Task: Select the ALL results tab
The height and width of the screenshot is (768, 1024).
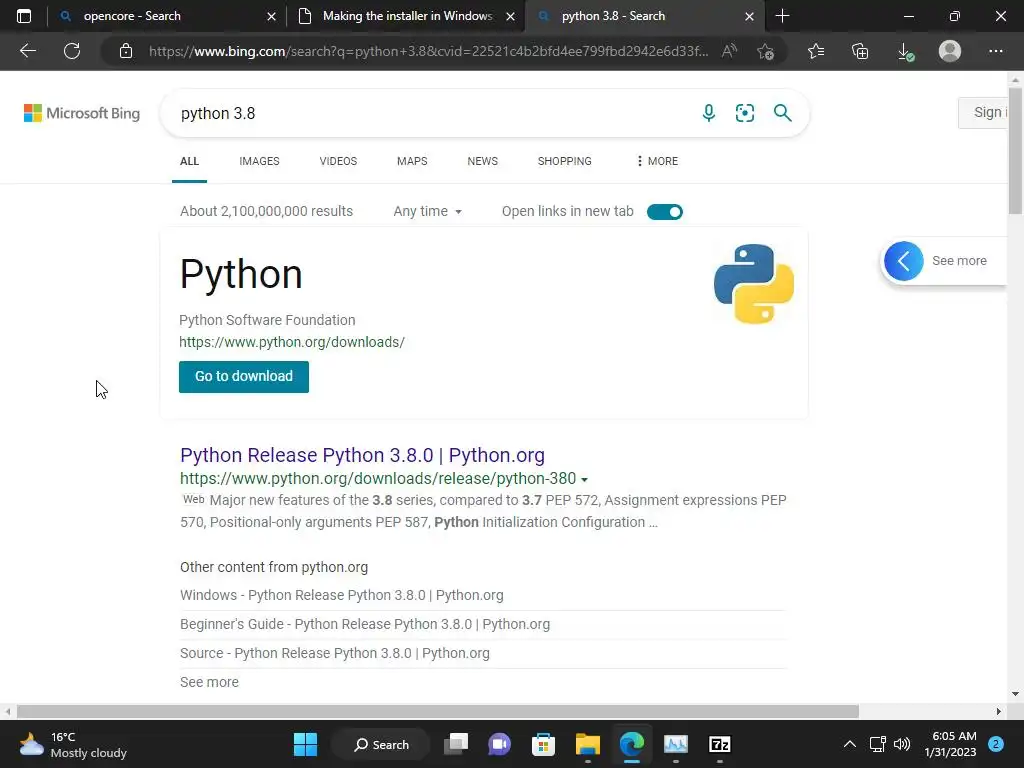Action: (189, 161)
